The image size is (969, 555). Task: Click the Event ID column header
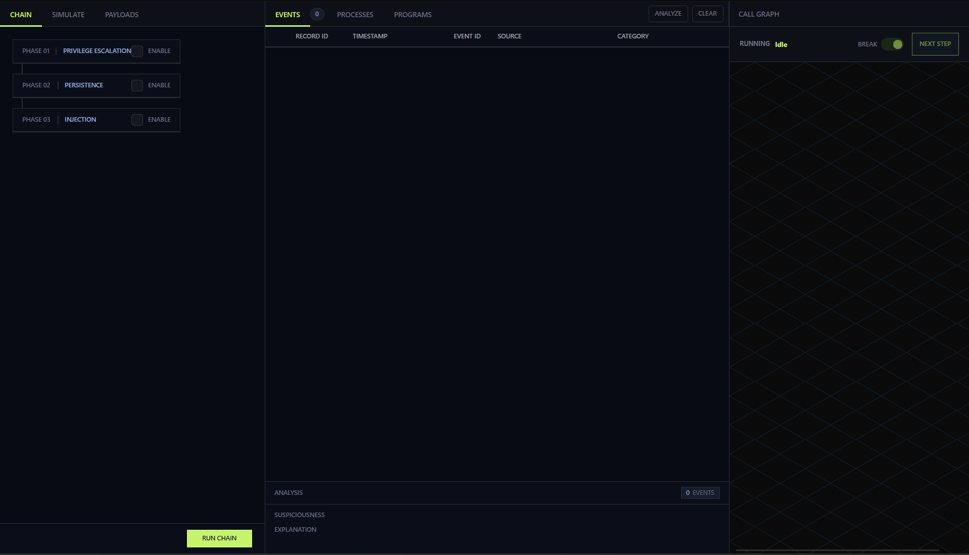(467, 36)
